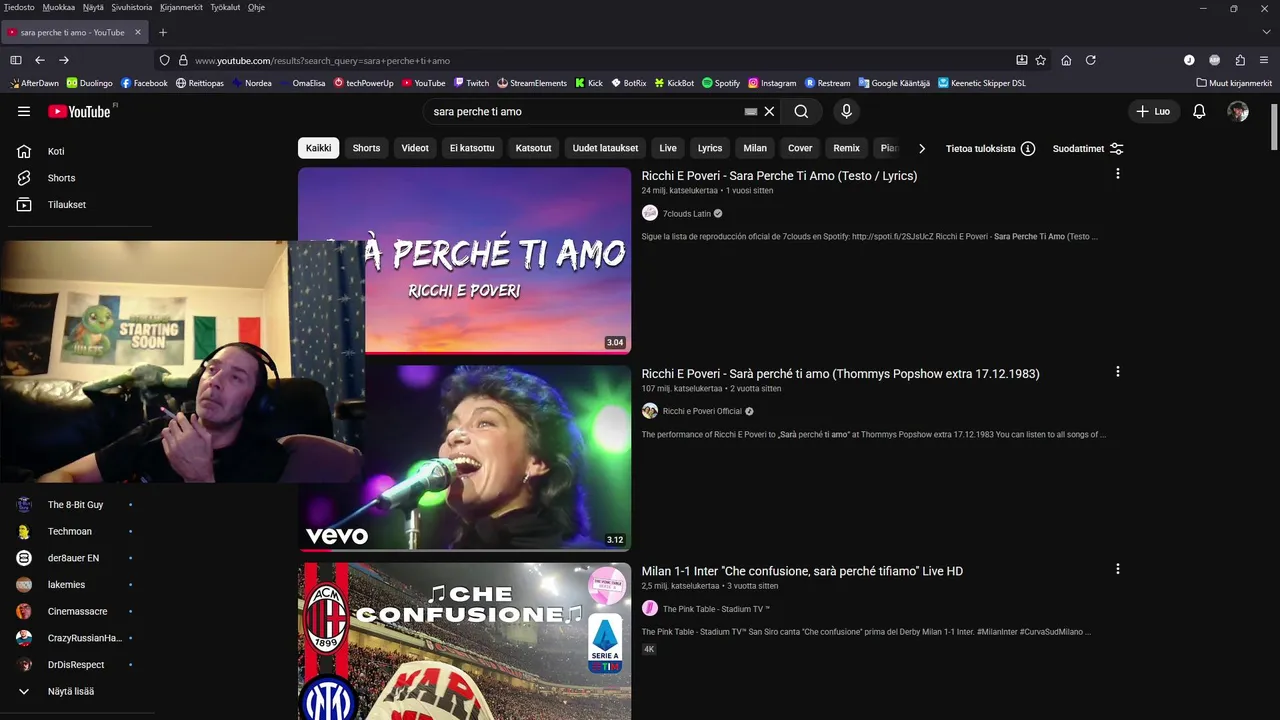Image resolution: width=1280 pixels, height=720 pixels.
Task: Open options for Milan 1-1 Inter result
Action: pyautogui.click(x=1117, y=569)
